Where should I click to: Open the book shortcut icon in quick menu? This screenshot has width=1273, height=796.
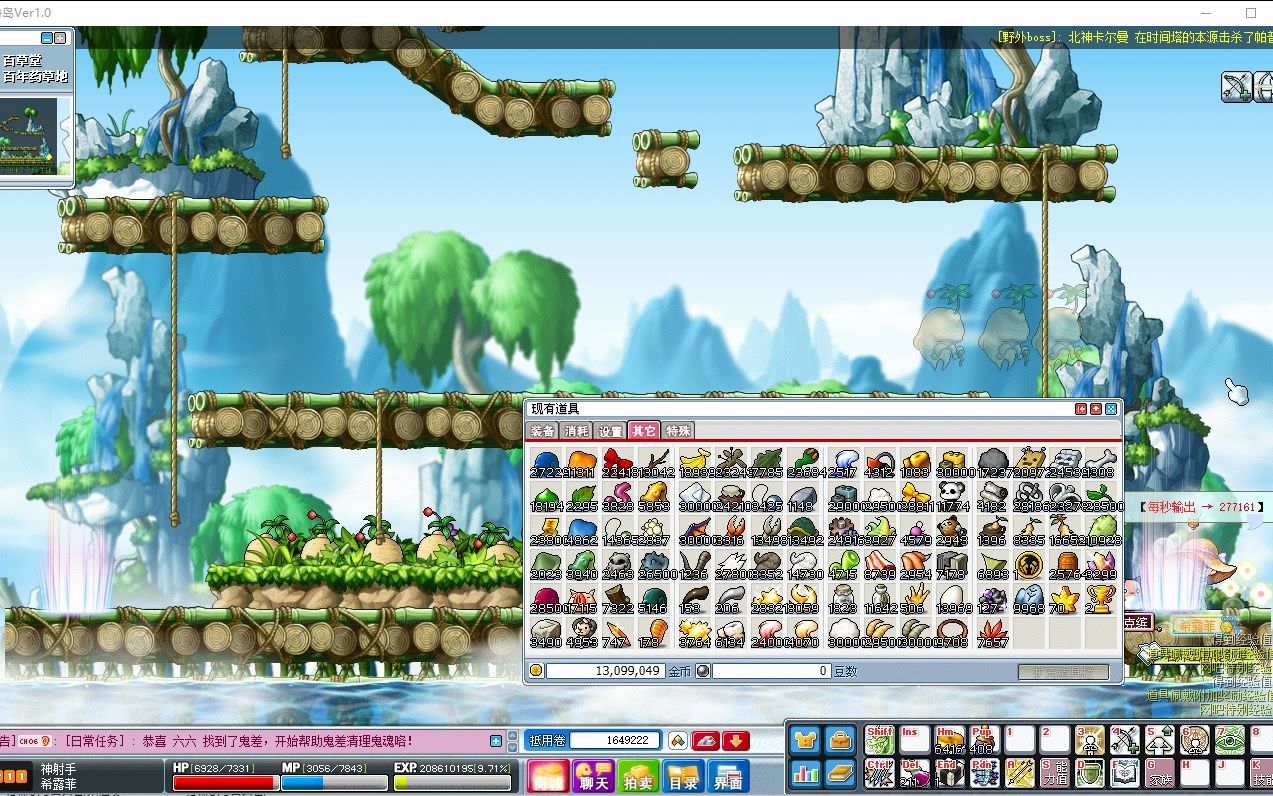pos(840,773)
